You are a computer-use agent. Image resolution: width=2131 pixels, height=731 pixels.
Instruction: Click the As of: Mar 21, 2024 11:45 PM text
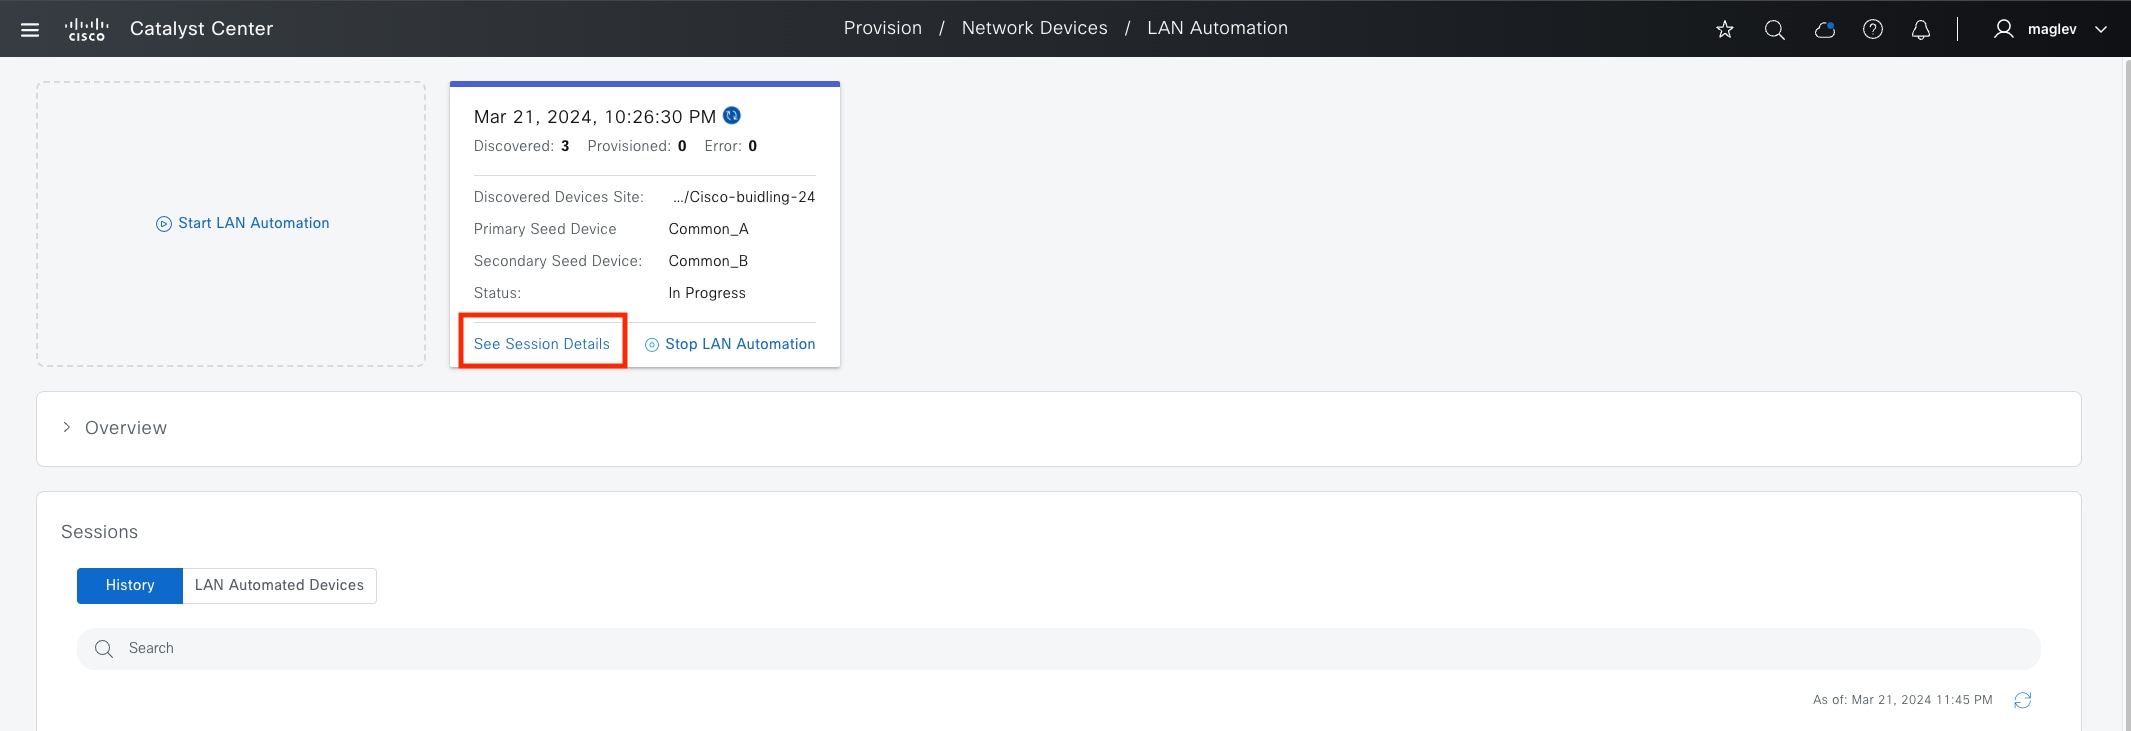point(1903,700)
